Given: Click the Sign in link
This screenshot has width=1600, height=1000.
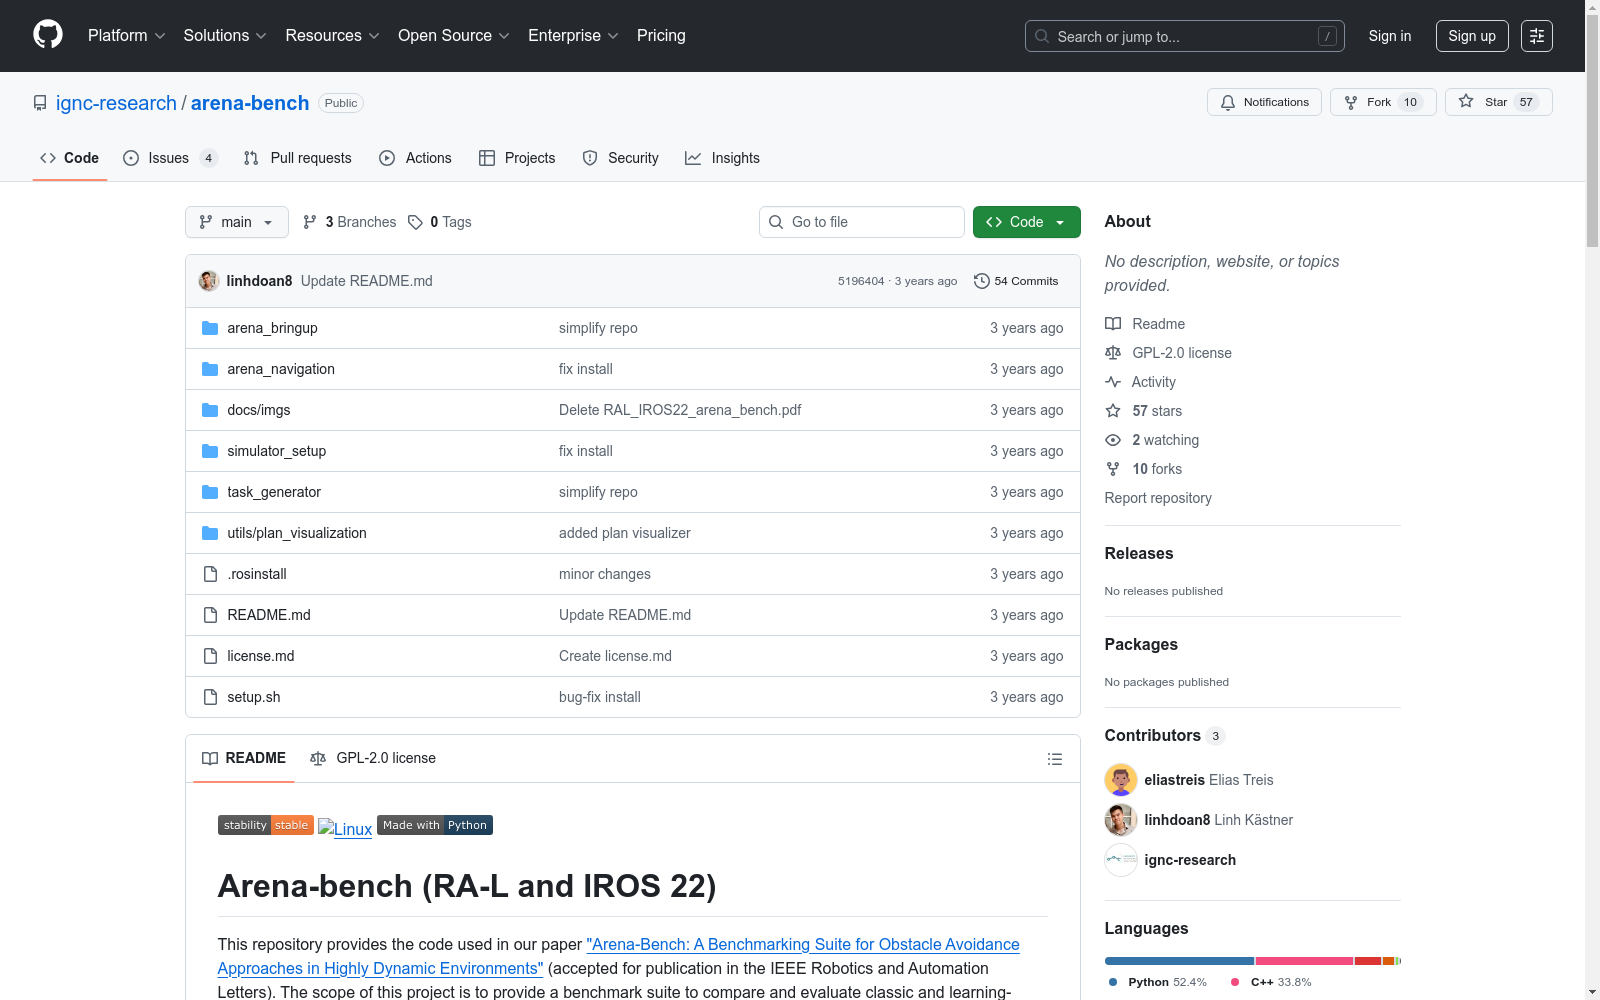Looking at the screenshot, I should tap(1390, 36).
